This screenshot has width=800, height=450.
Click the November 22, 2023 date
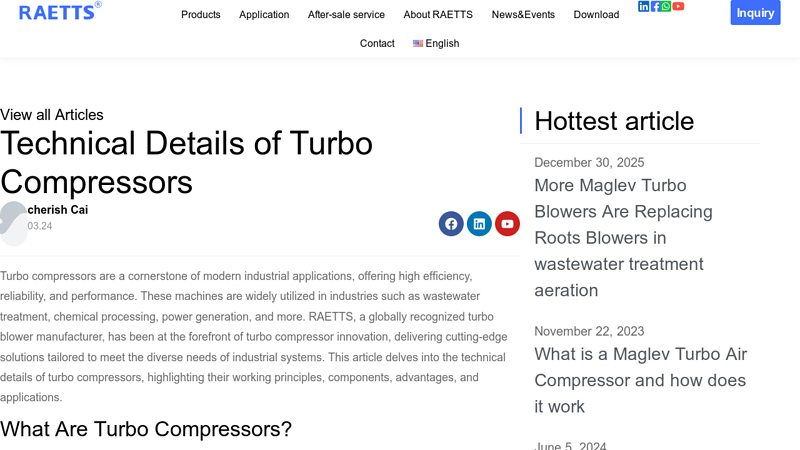pos(589,331)
